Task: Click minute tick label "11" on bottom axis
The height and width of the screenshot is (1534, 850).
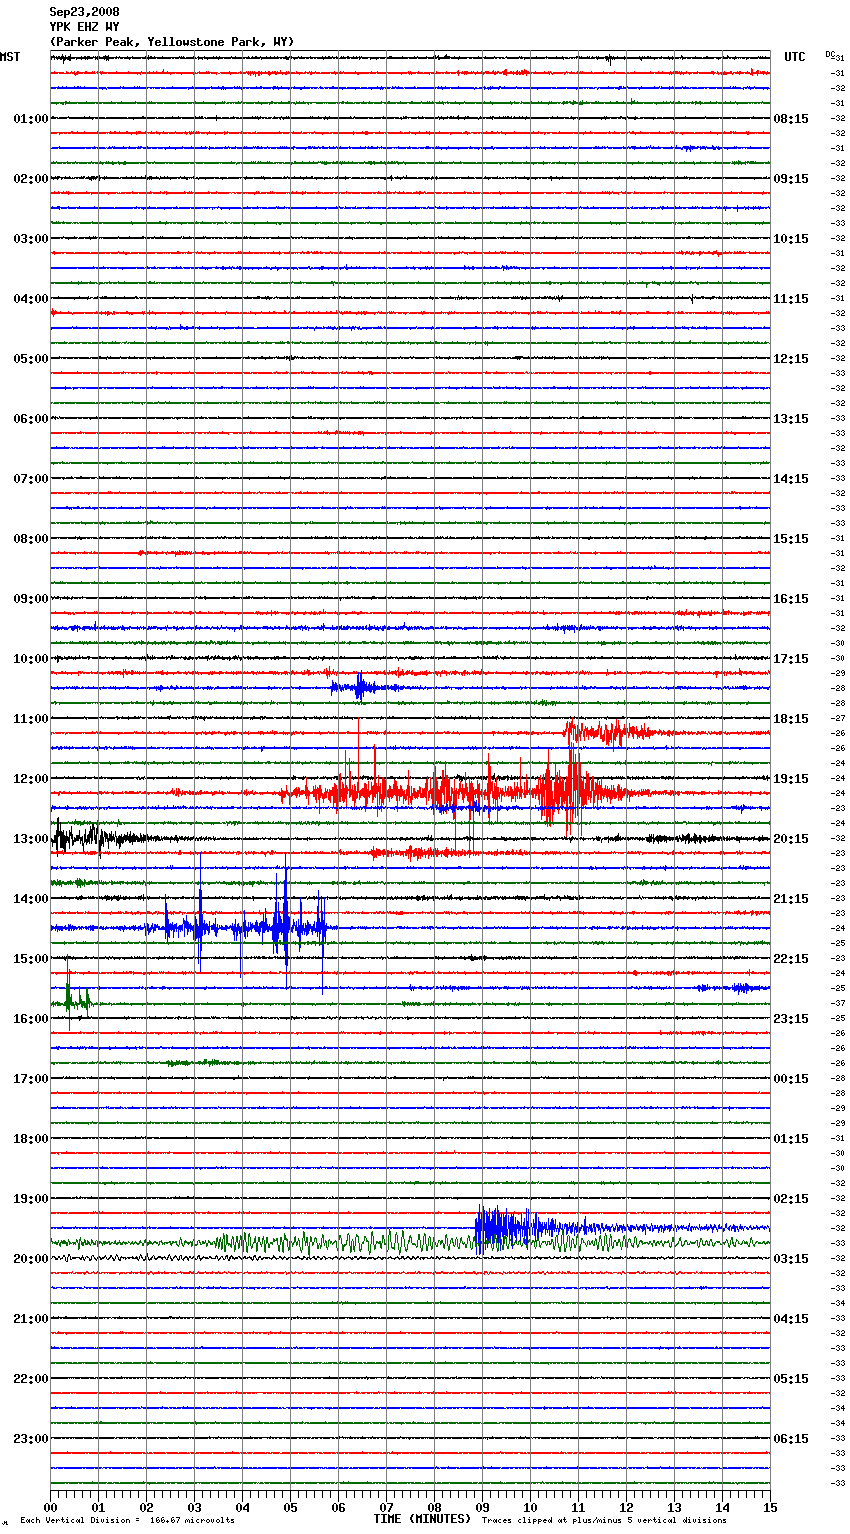Action: pos(578,1508)
